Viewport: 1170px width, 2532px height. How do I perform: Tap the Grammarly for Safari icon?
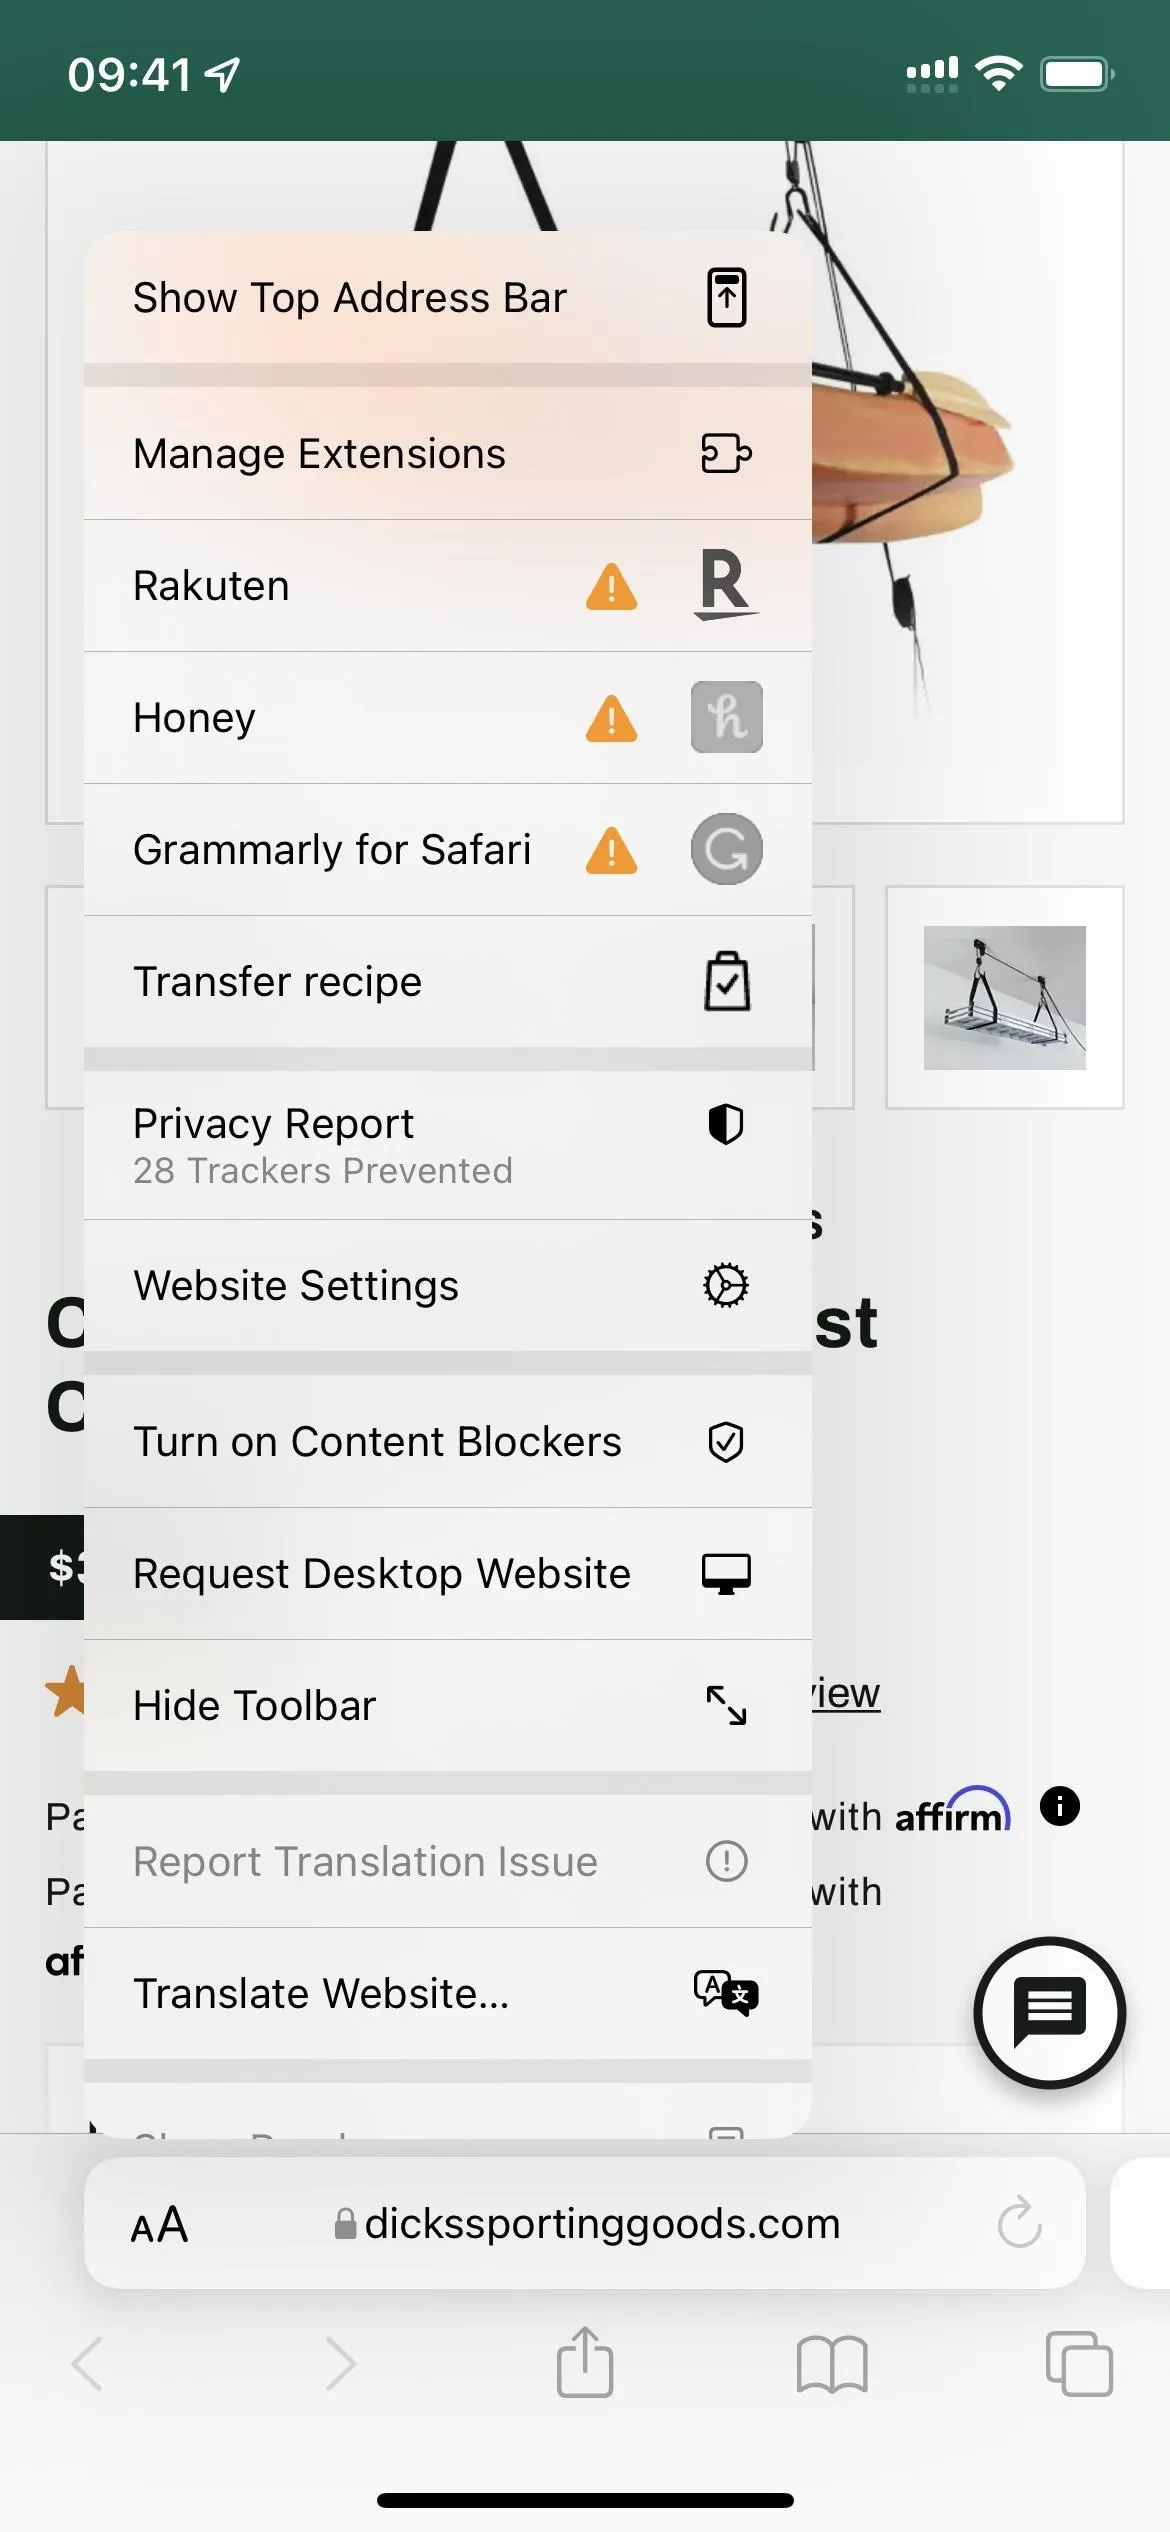pos(726,849)
